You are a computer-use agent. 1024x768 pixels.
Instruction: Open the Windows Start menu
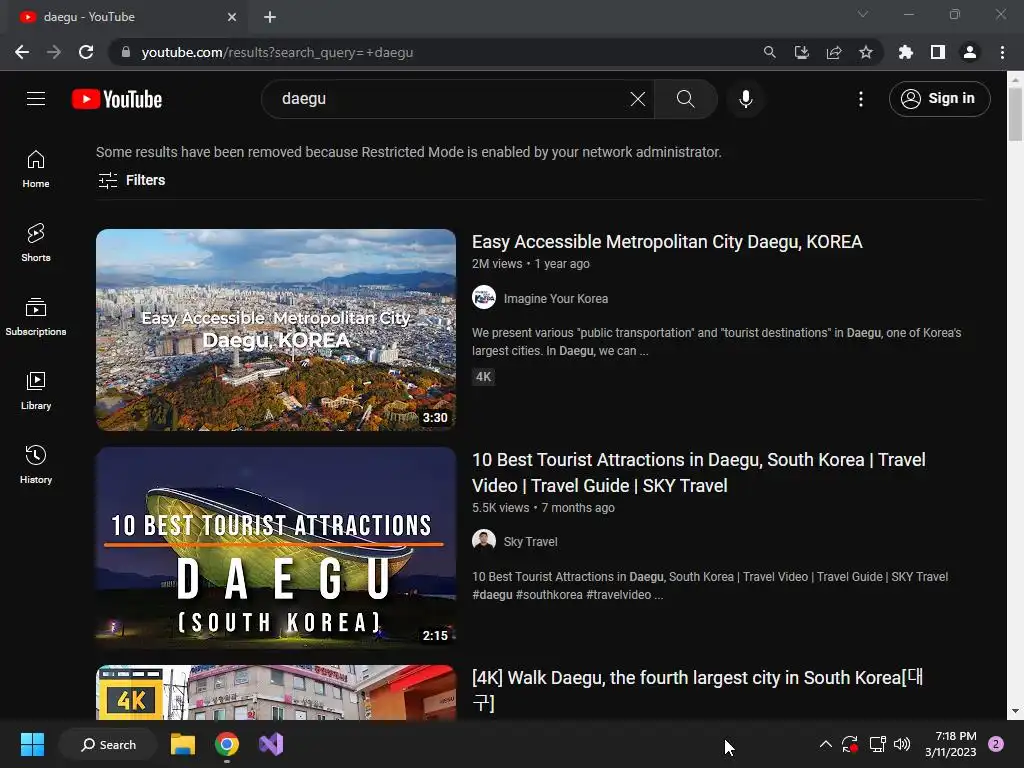(32, 744)
